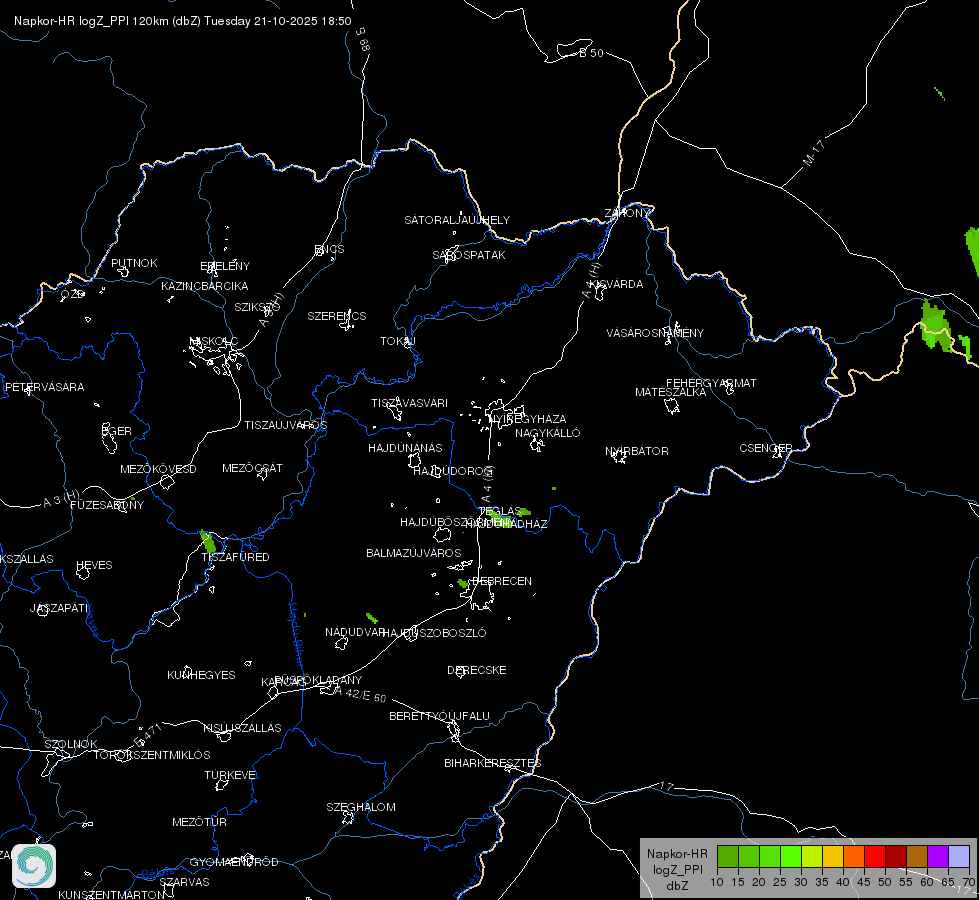This screenshot has height=900, width=979.
Task: Select the TURKEVE label
Action: (230, 775)
